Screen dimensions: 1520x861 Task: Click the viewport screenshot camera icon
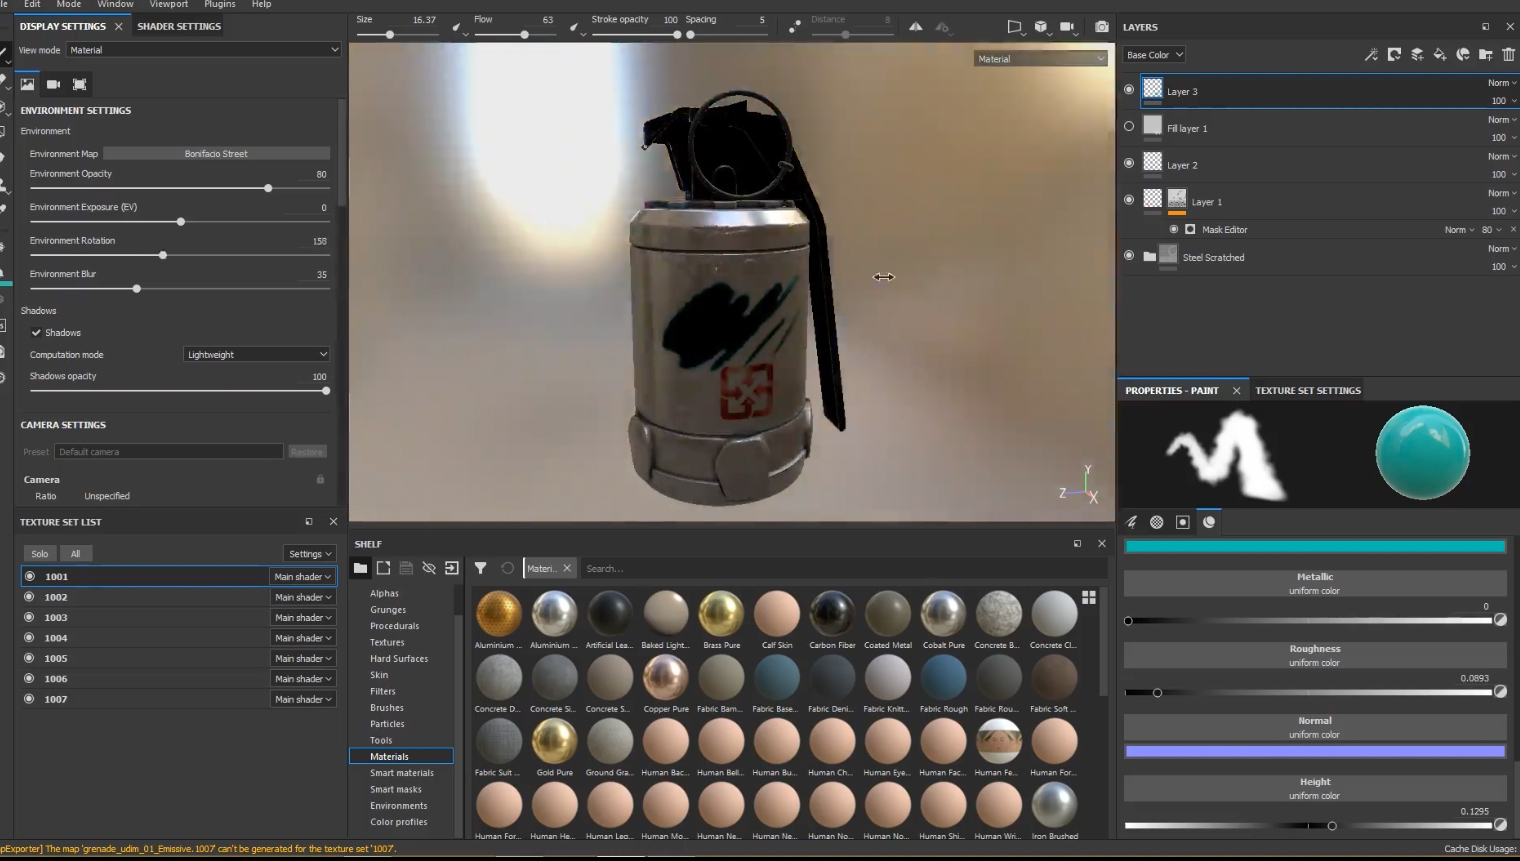pos(1101,27)
